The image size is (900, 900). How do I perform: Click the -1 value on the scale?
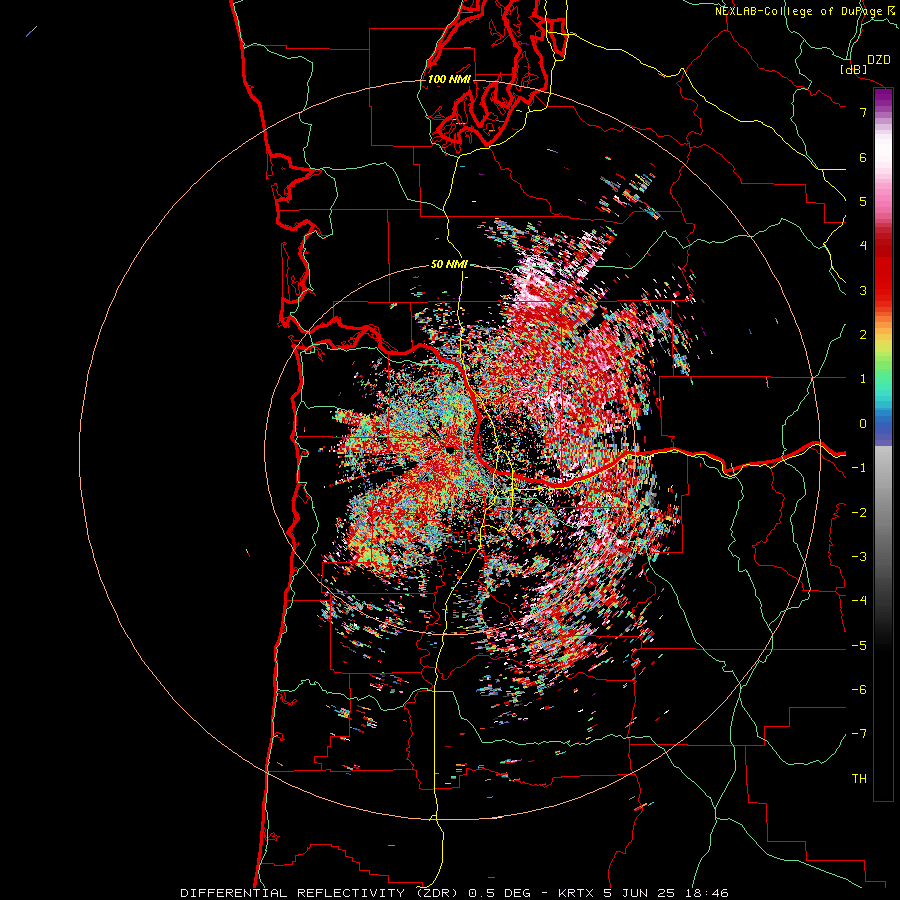859,467
